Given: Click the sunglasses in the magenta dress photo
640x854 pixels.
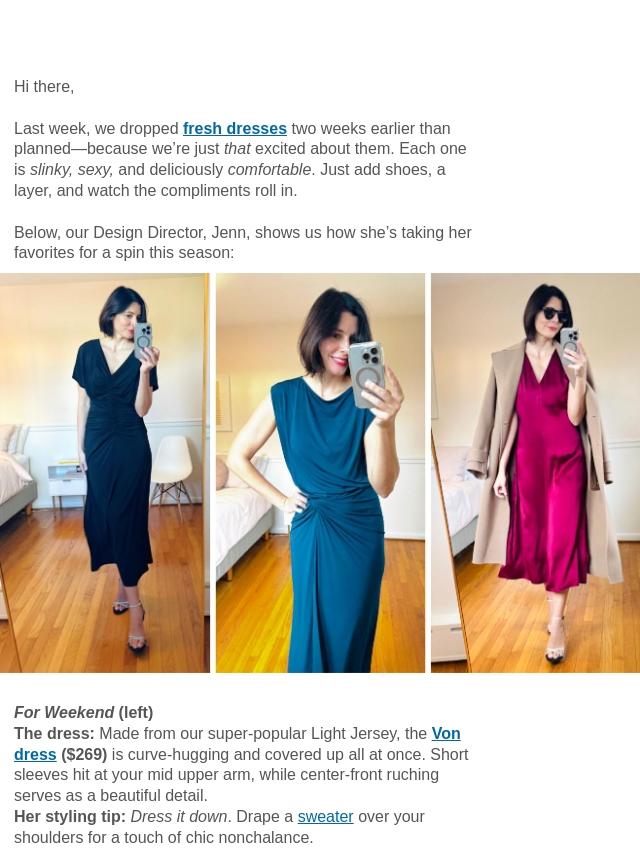Looking at the screenshot, I should coord(554,314).
